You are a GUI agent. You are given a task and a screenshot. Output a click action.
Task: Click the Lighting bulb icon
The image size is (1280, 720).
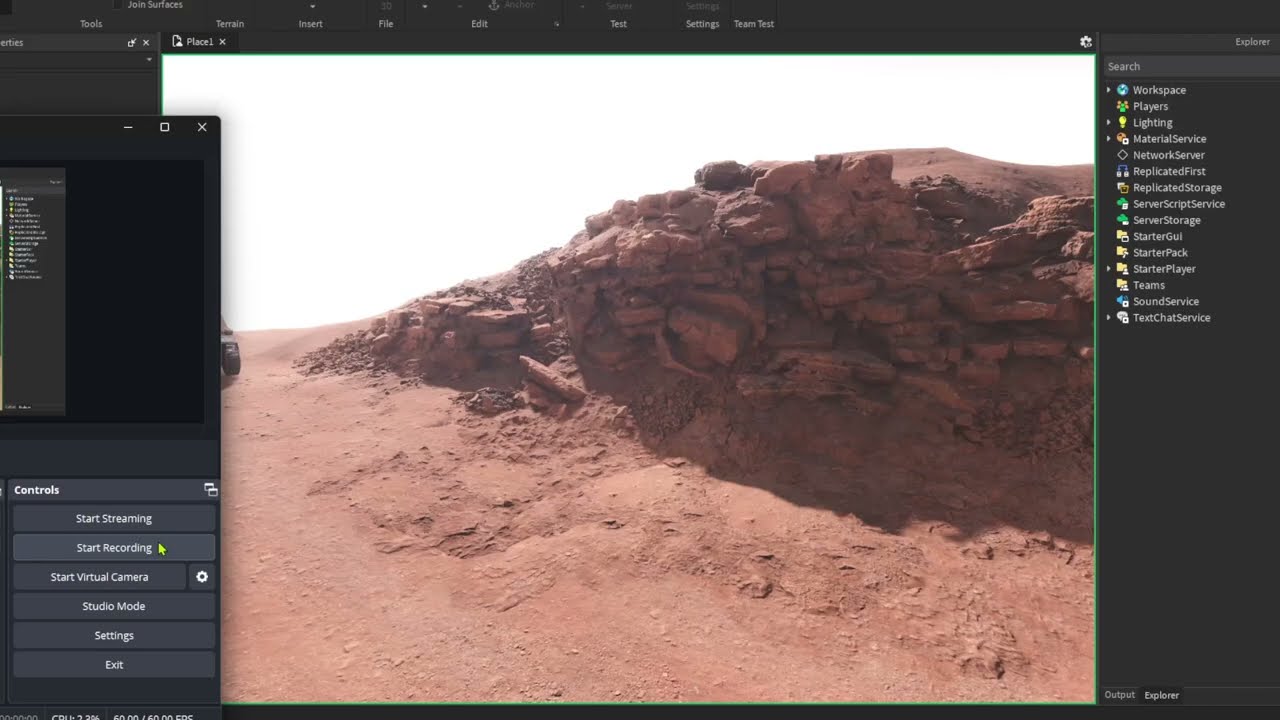[x=1122, y=123]
